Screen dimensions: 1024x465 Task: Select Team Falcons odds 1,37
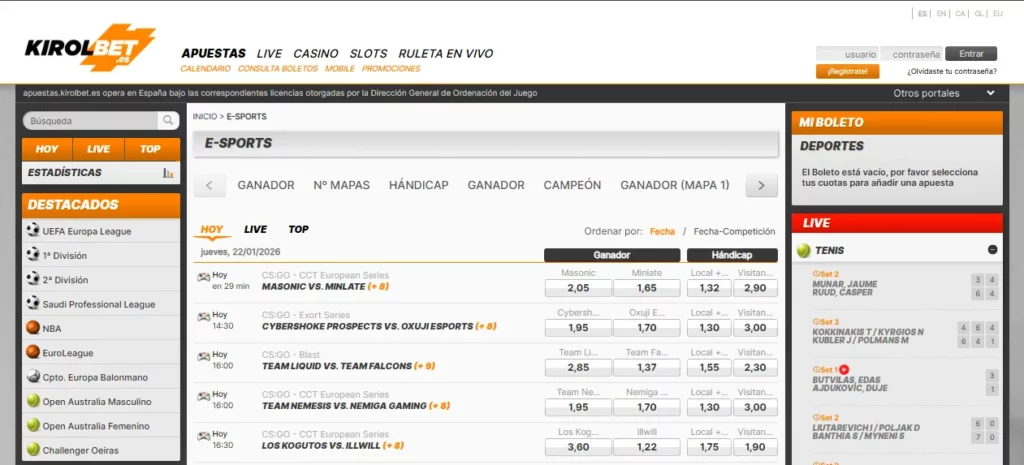647,368
